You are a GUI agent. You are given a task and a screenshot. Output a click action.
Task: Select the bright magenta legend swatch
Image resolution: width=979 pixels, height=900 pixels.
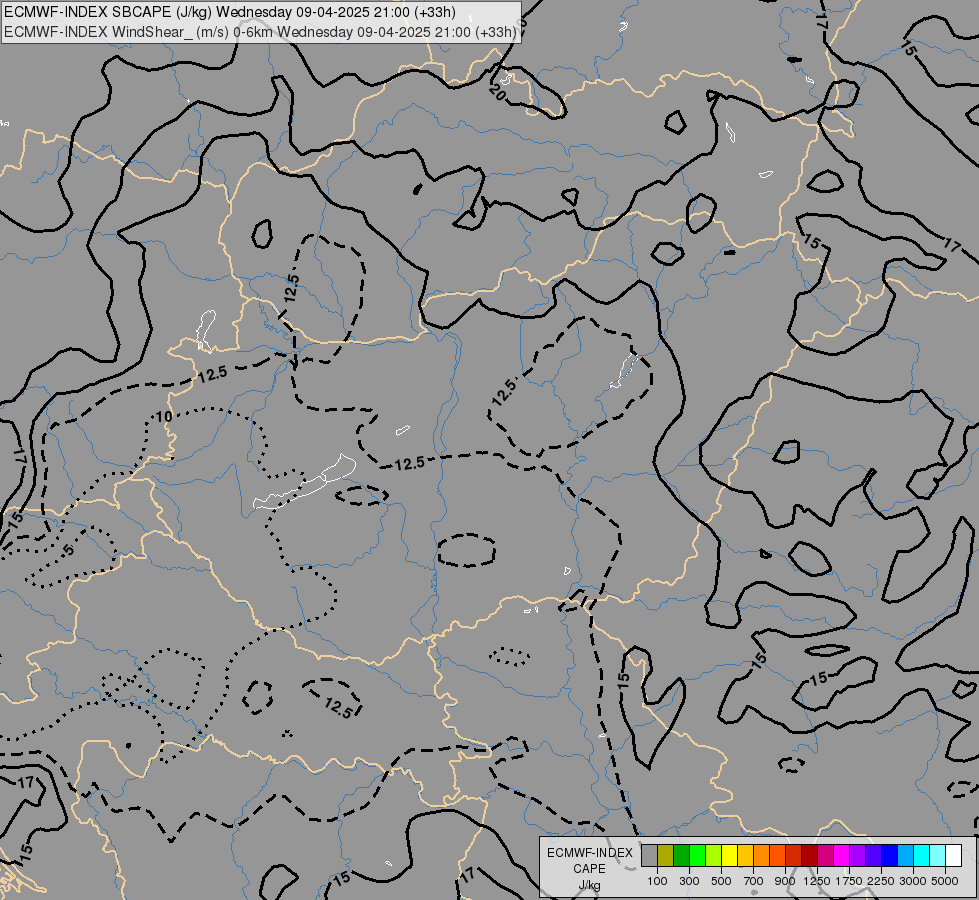841,856
